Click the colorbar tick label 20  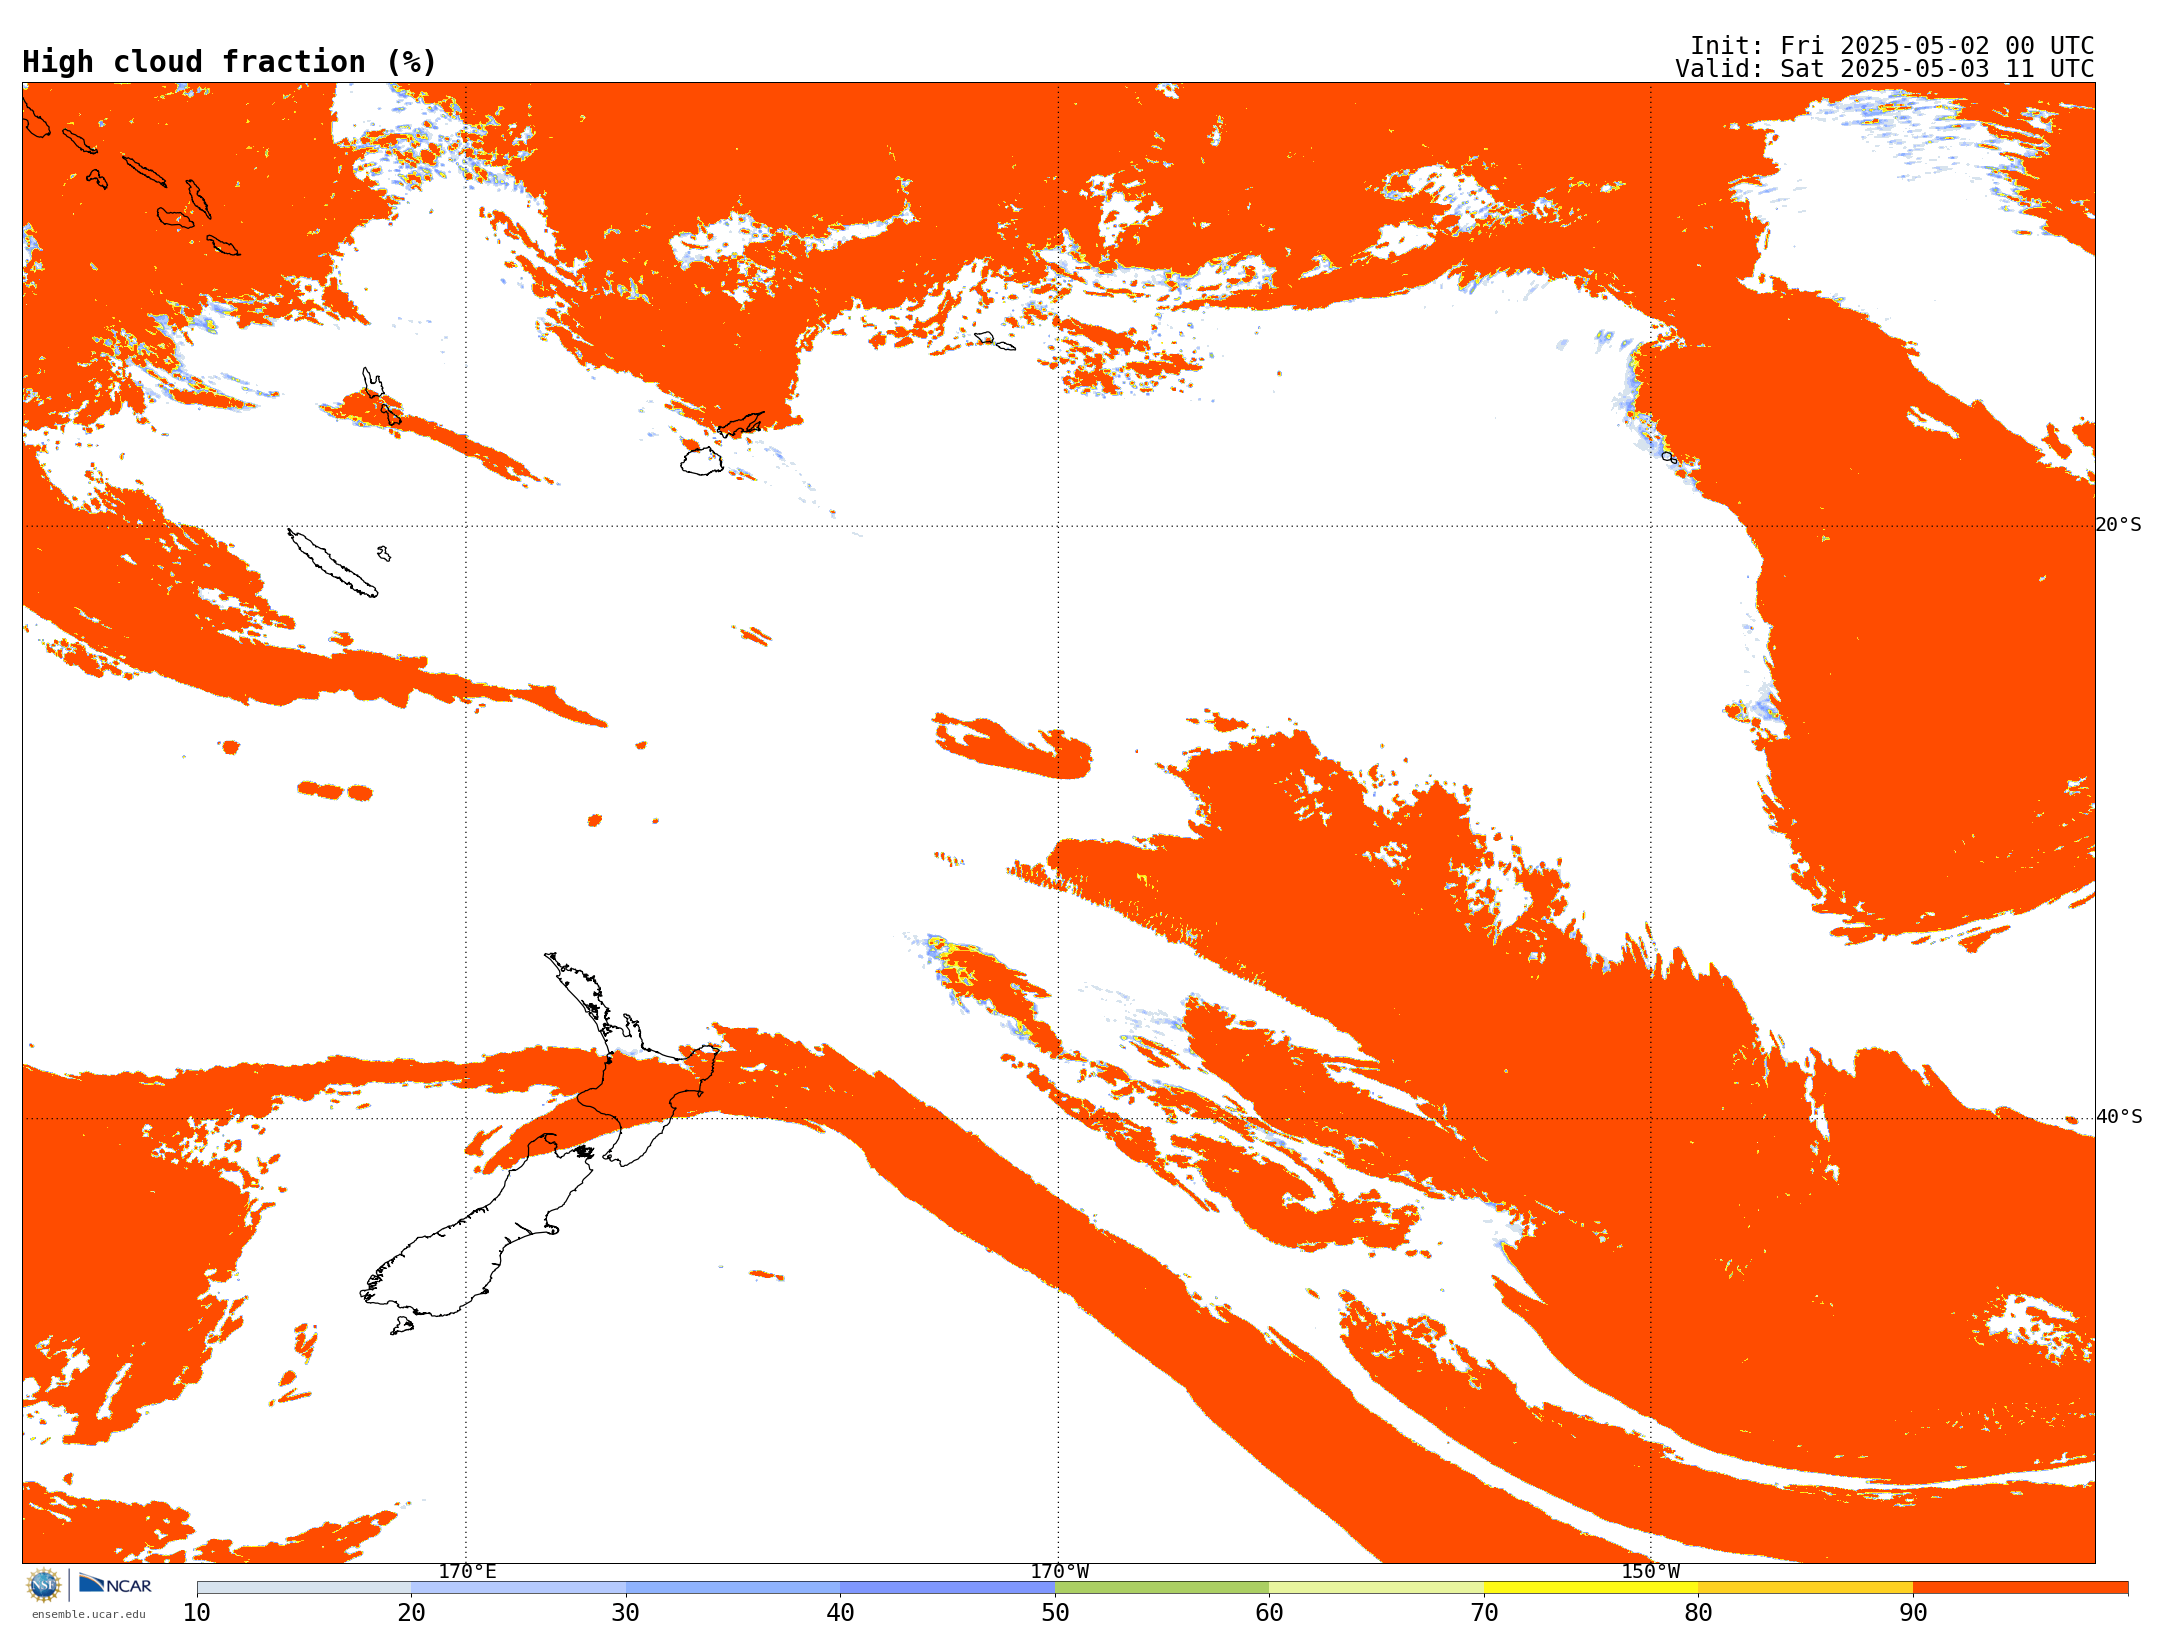[411, 1613]
